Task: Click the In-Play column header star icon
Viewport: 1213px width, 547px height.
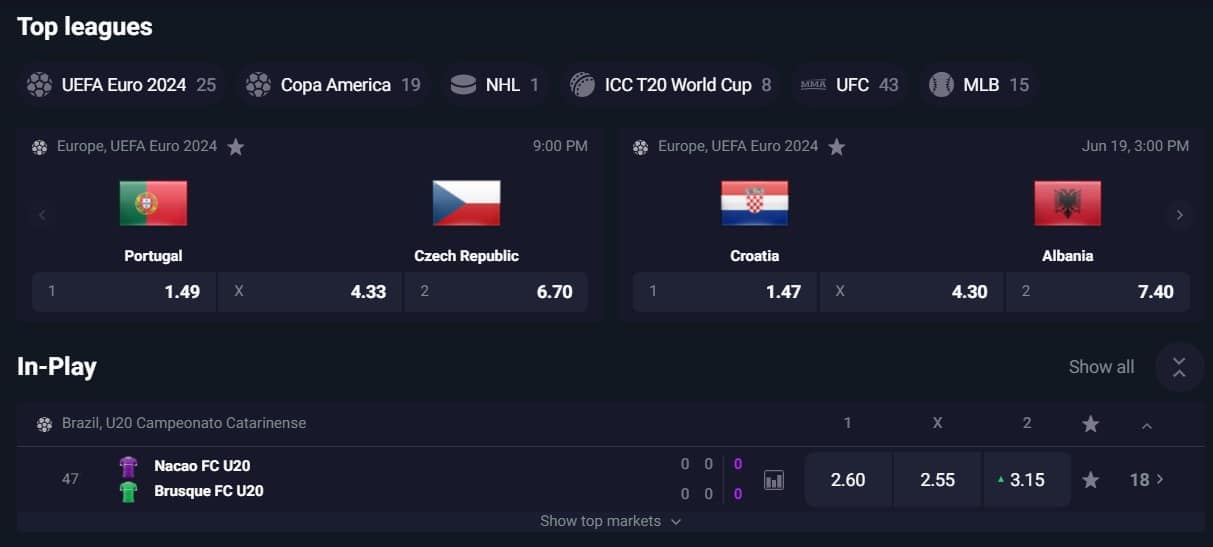Action: (1091, 424)
